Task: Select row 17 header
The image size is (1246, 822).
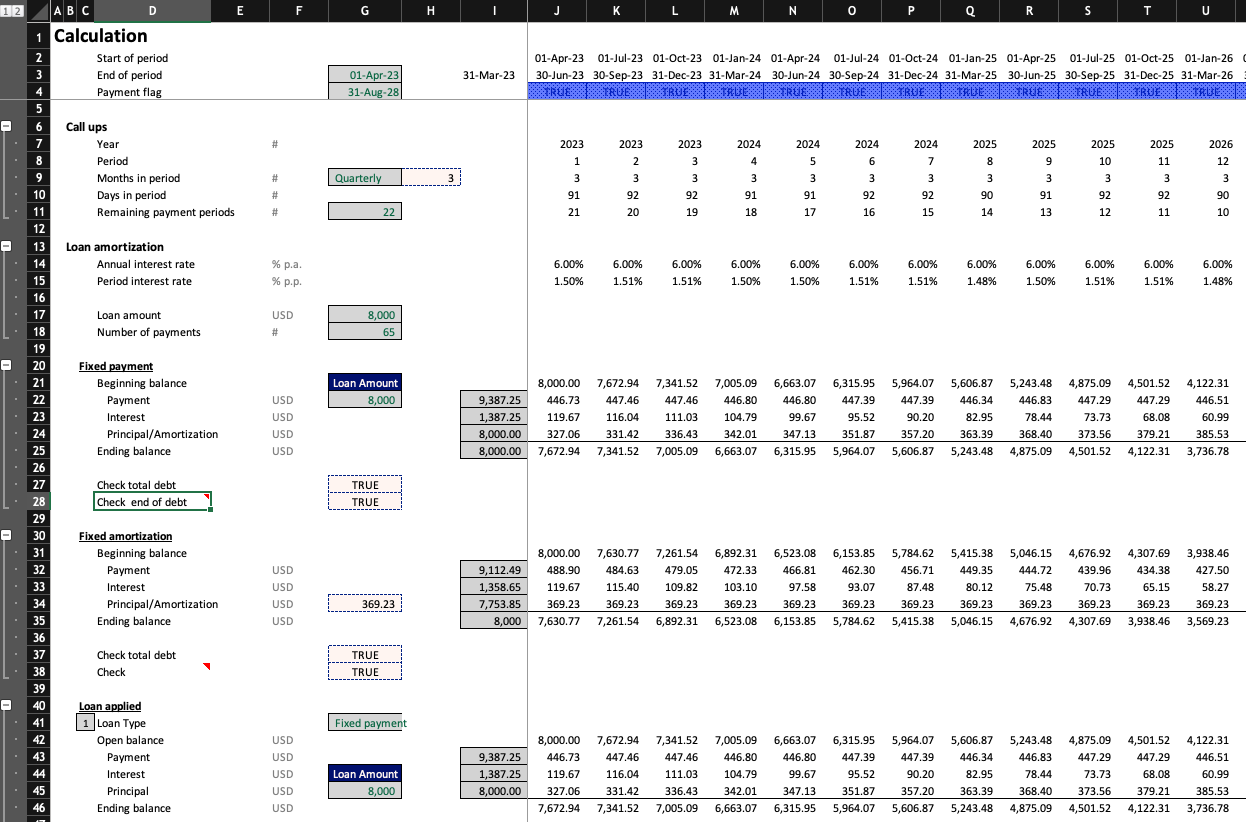Action: tap(37, 315)
